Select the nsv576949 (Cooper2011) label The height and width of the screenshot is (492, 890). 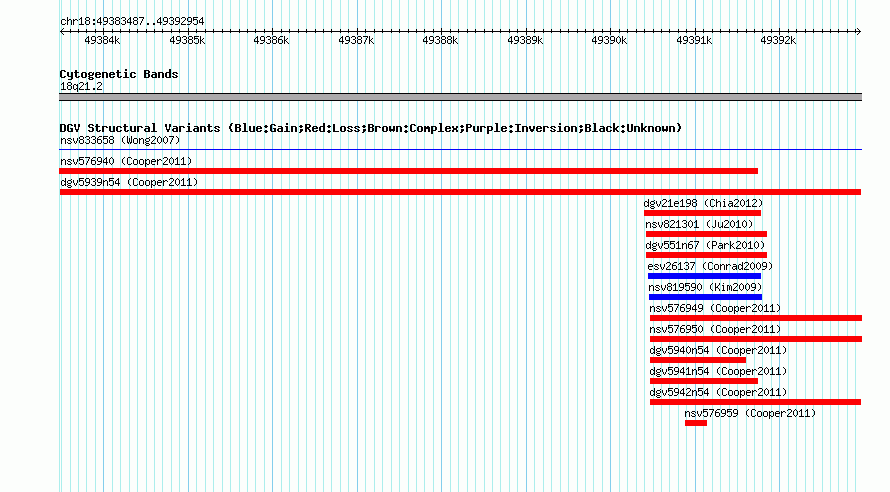coord(715,308)
